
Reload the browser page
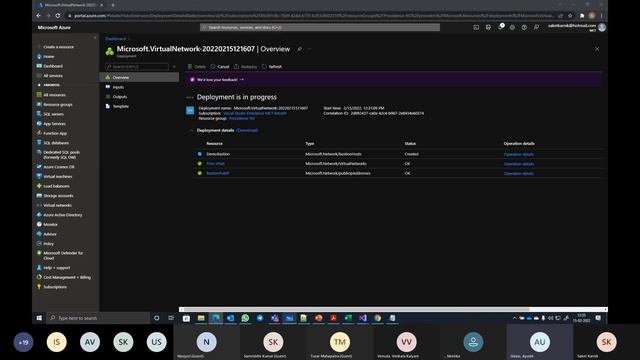(58, 16)
